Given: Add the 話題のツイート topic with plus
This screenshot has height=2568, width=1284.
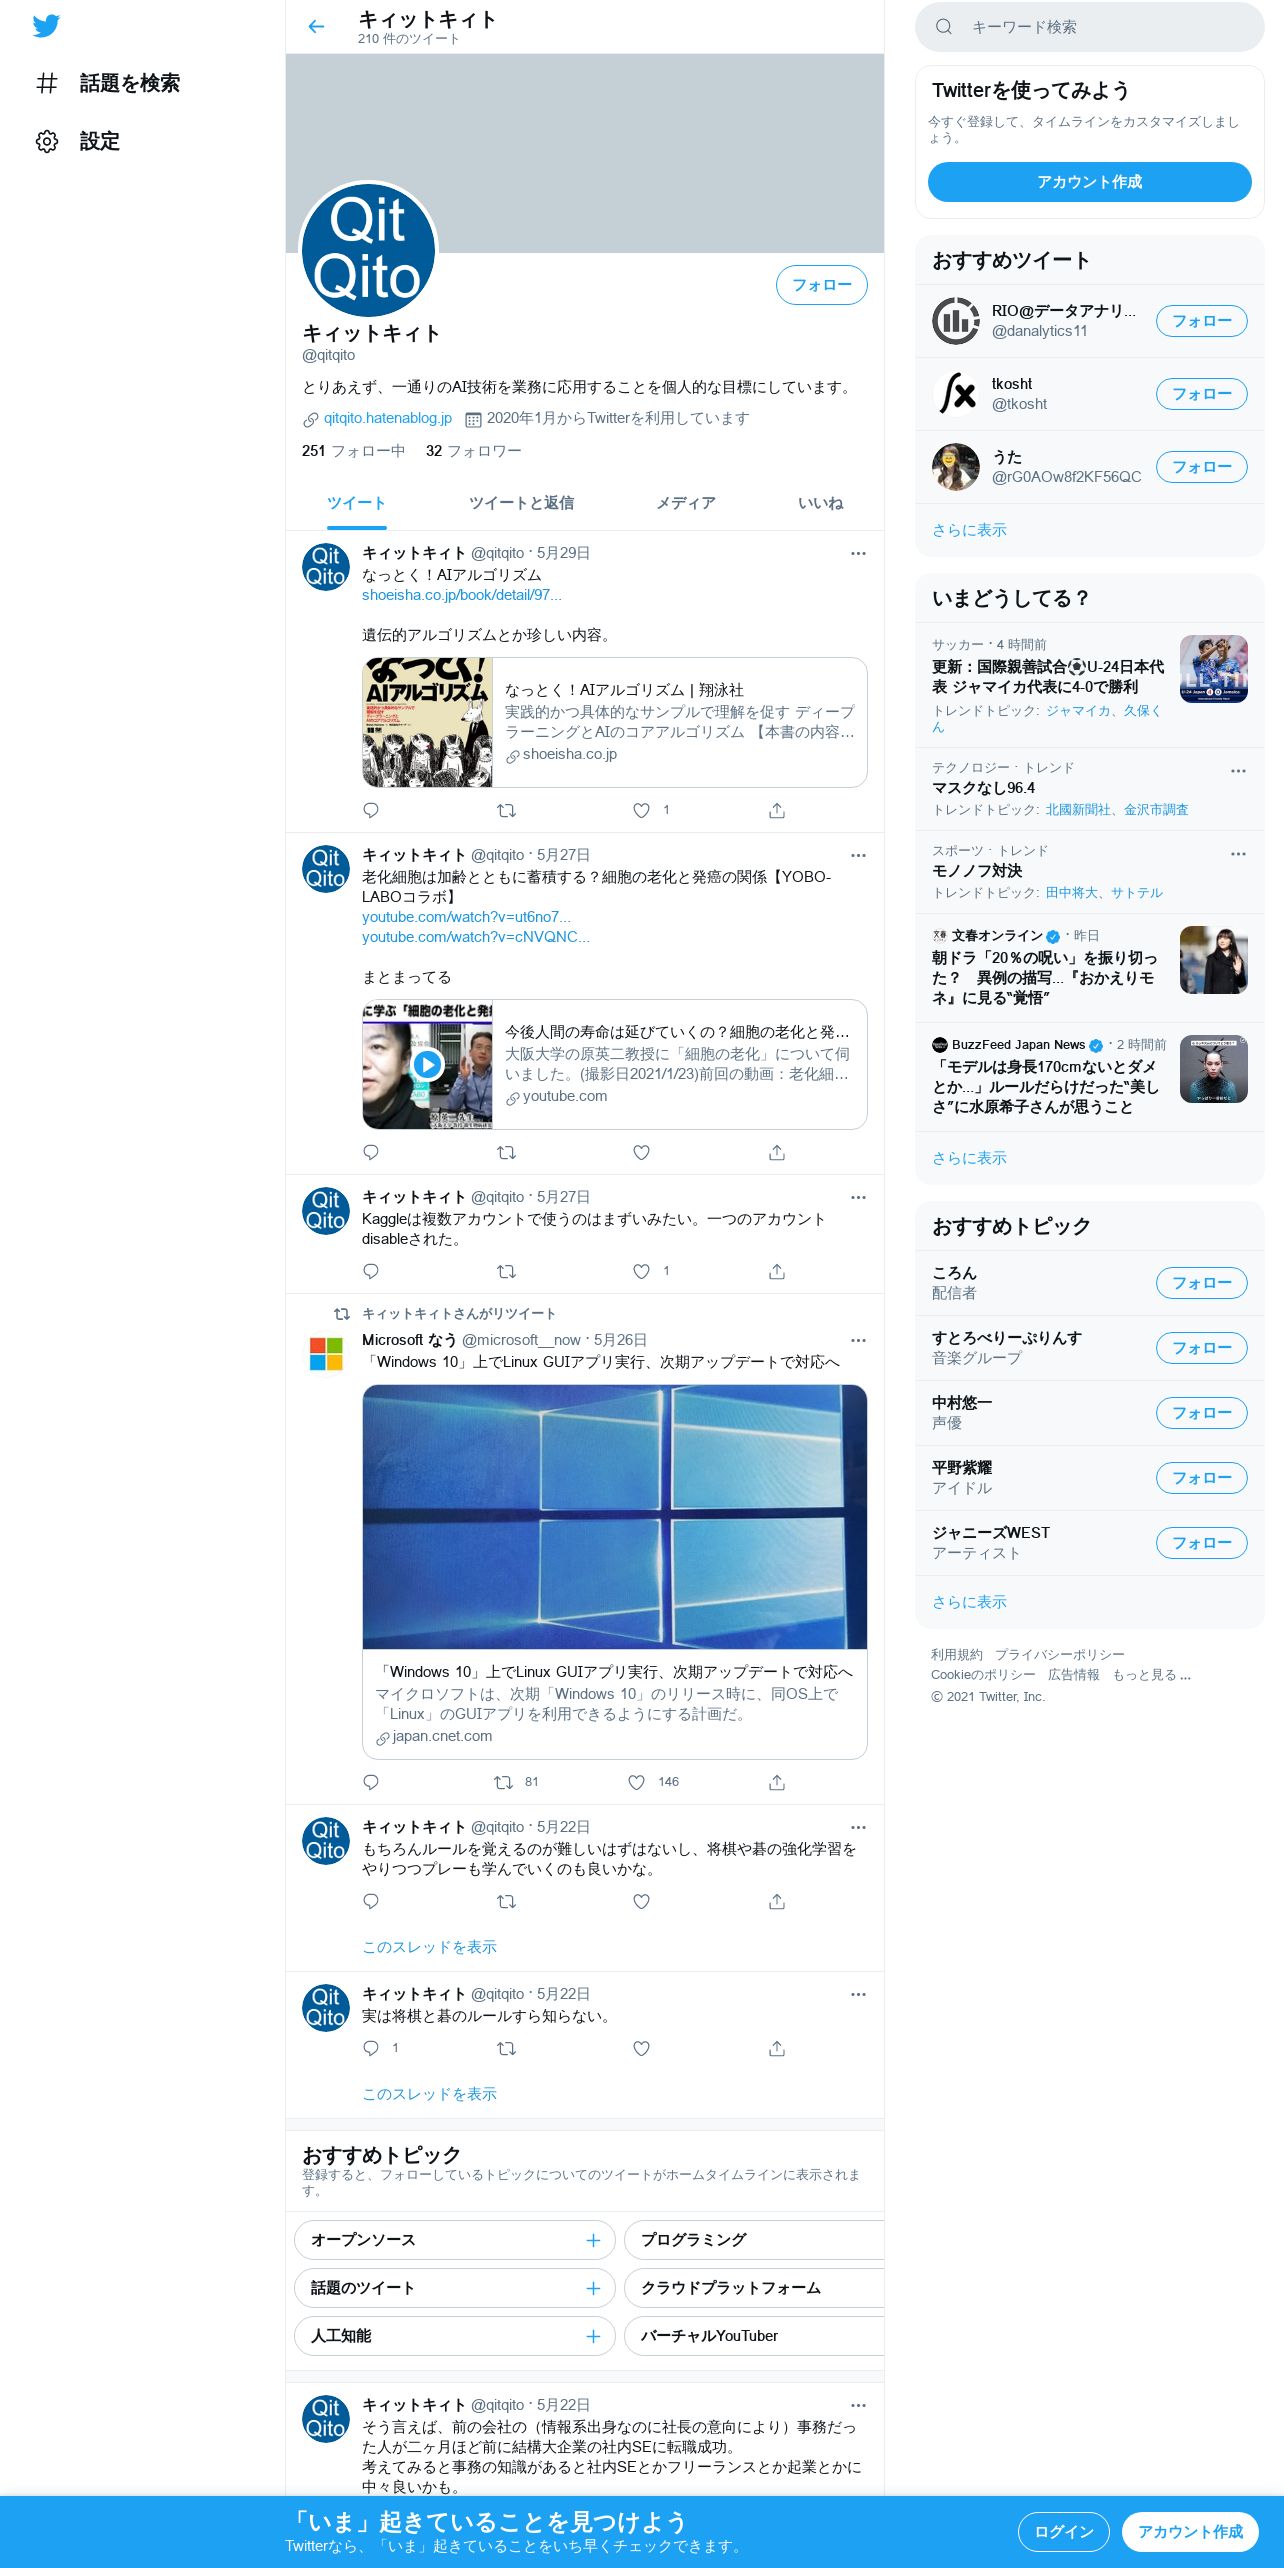Looking at the screenshot, I should click(x=593, y=2288).
